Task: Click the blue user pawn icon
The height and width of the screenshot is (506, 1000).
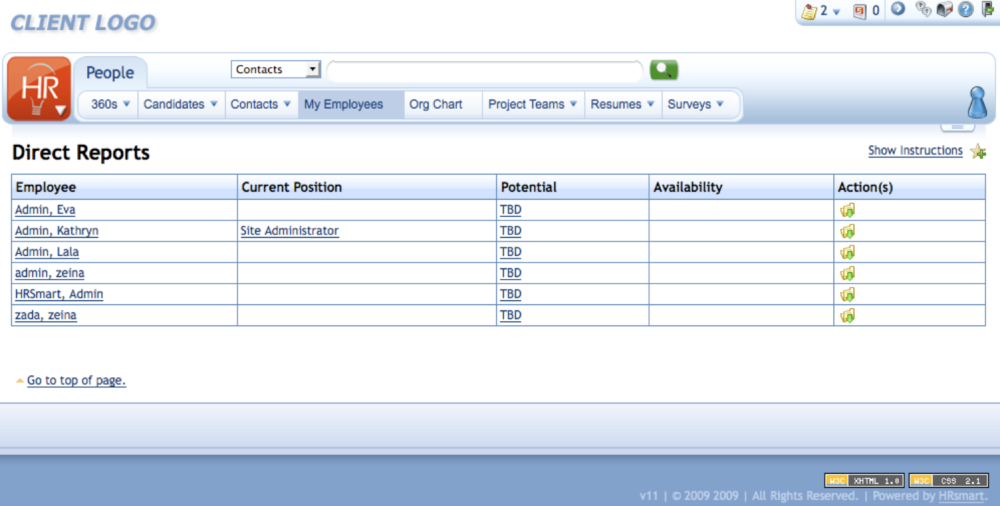Action: point(978,102)
